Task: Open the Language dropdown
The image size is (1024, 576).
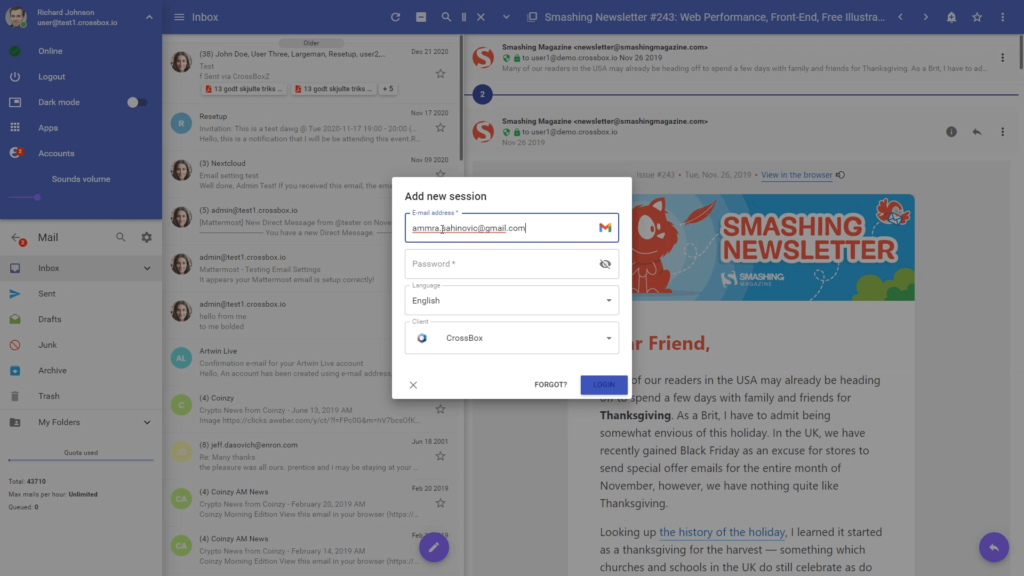Action: point(511,300)
